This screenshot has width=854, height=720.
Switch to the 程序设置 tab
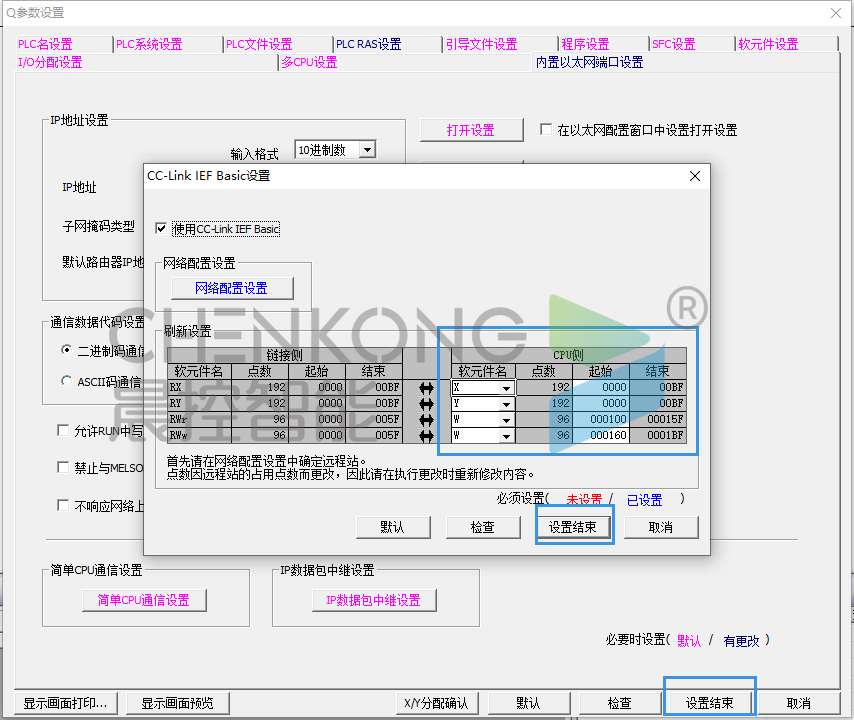click(x=585, y=44)
